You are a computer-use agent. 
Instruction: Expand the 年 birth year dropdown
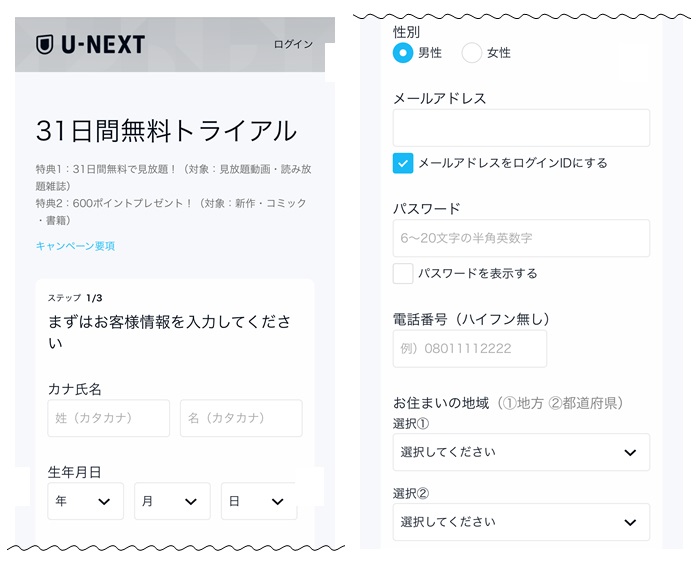point(85,501)
